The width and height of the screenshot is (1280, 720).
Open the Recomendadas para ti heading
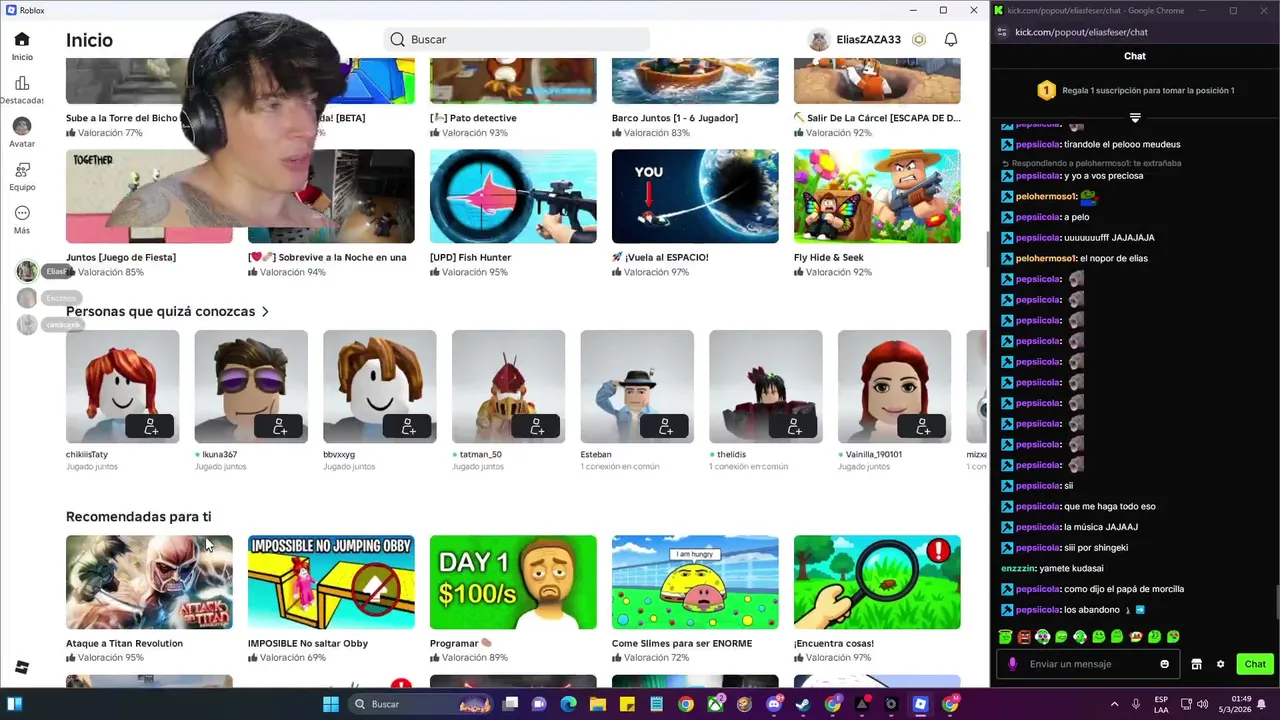point(138,516)
